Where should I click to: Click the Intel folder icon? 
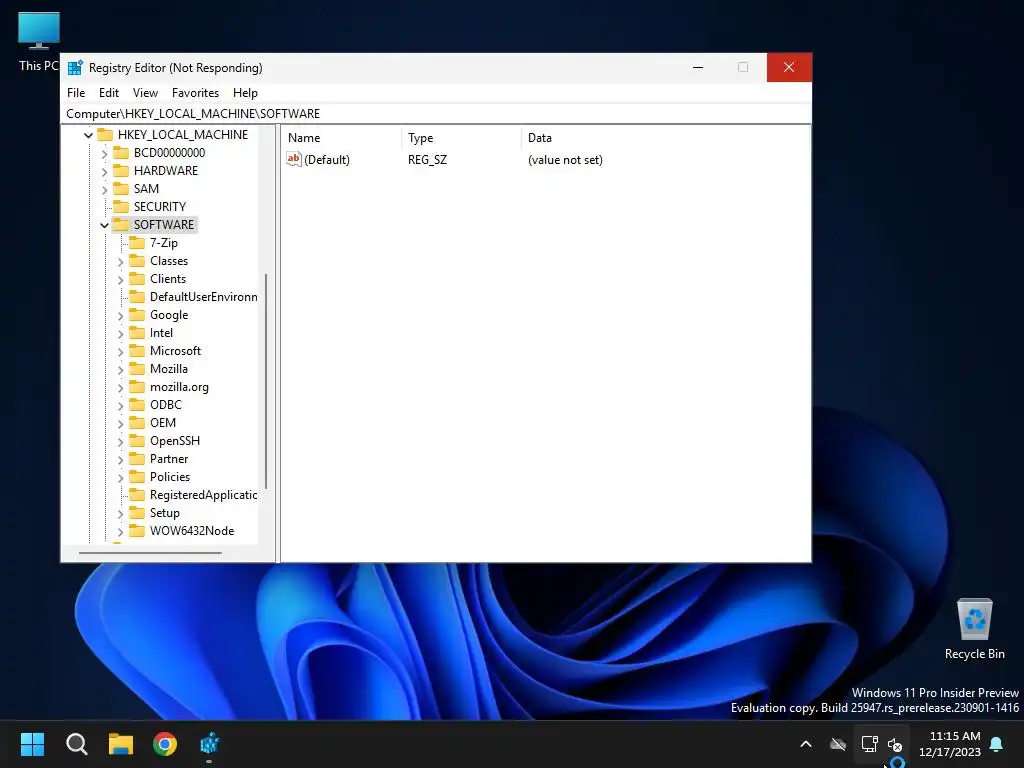point(137,333)
